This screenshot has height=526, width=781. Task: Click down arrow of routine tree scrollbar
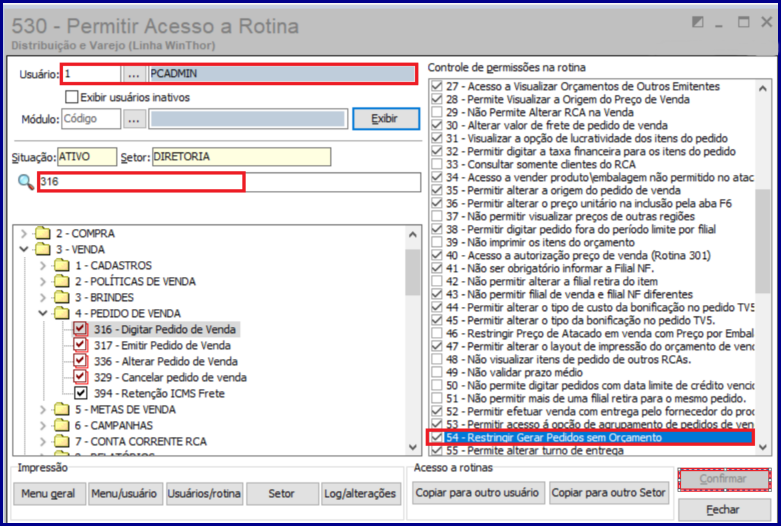pyautogui.click(x=413, y=447)
